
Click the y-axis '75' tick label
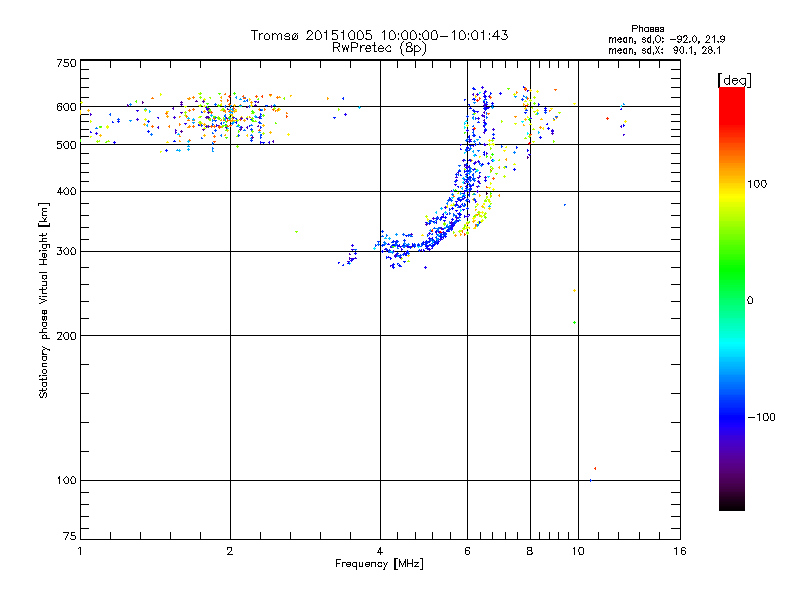tap(70, 536)
